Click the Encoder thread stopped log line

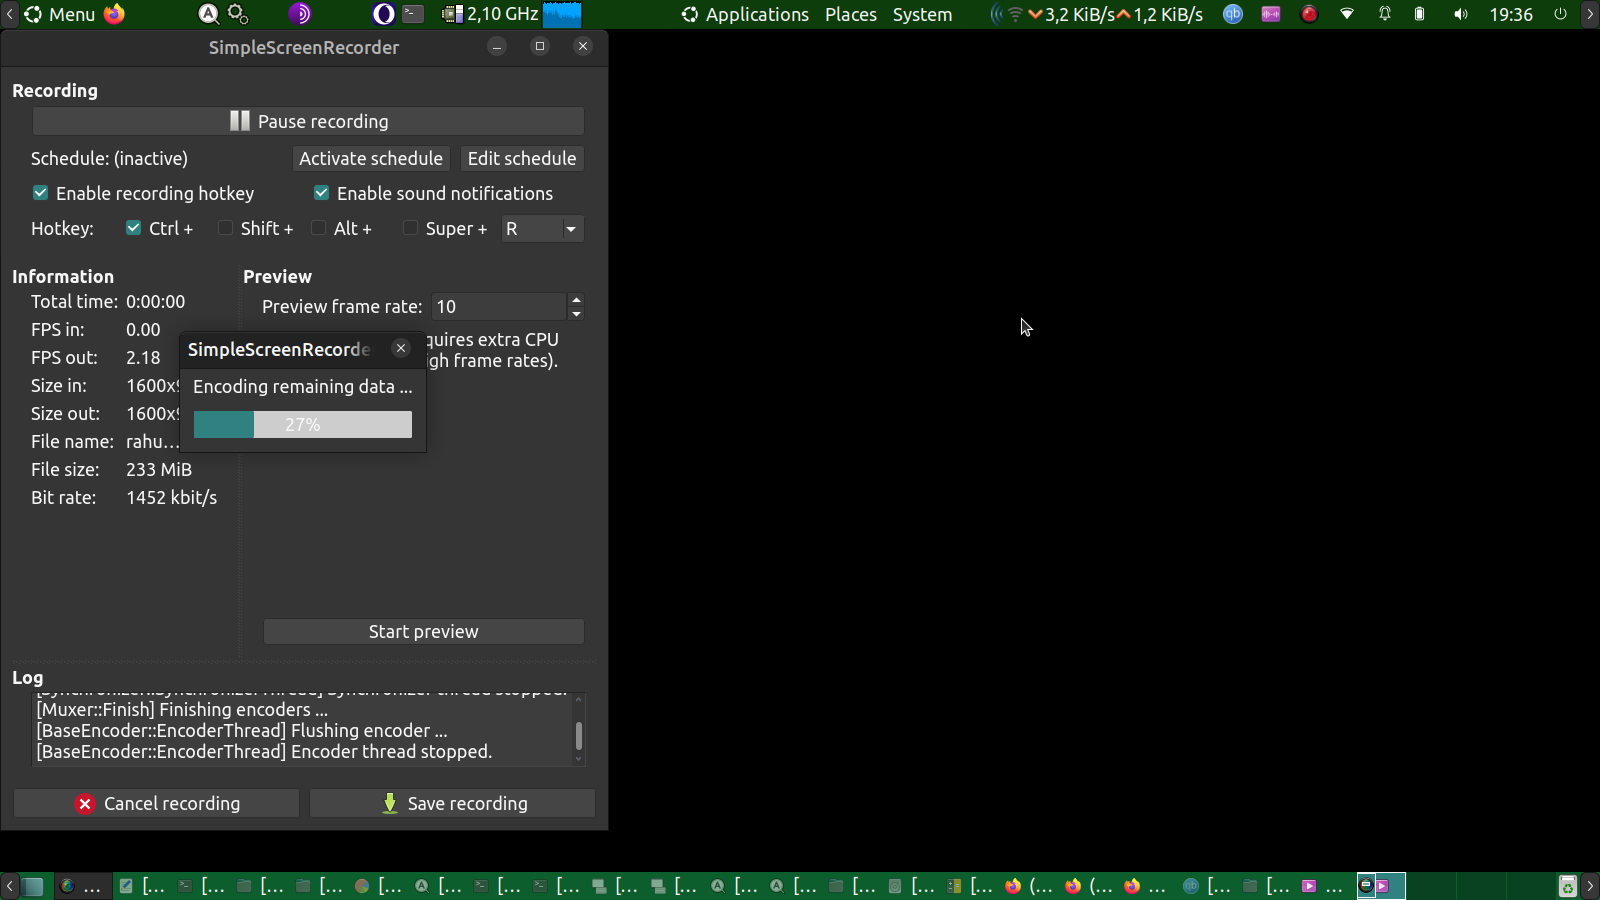tap(264, 751)
